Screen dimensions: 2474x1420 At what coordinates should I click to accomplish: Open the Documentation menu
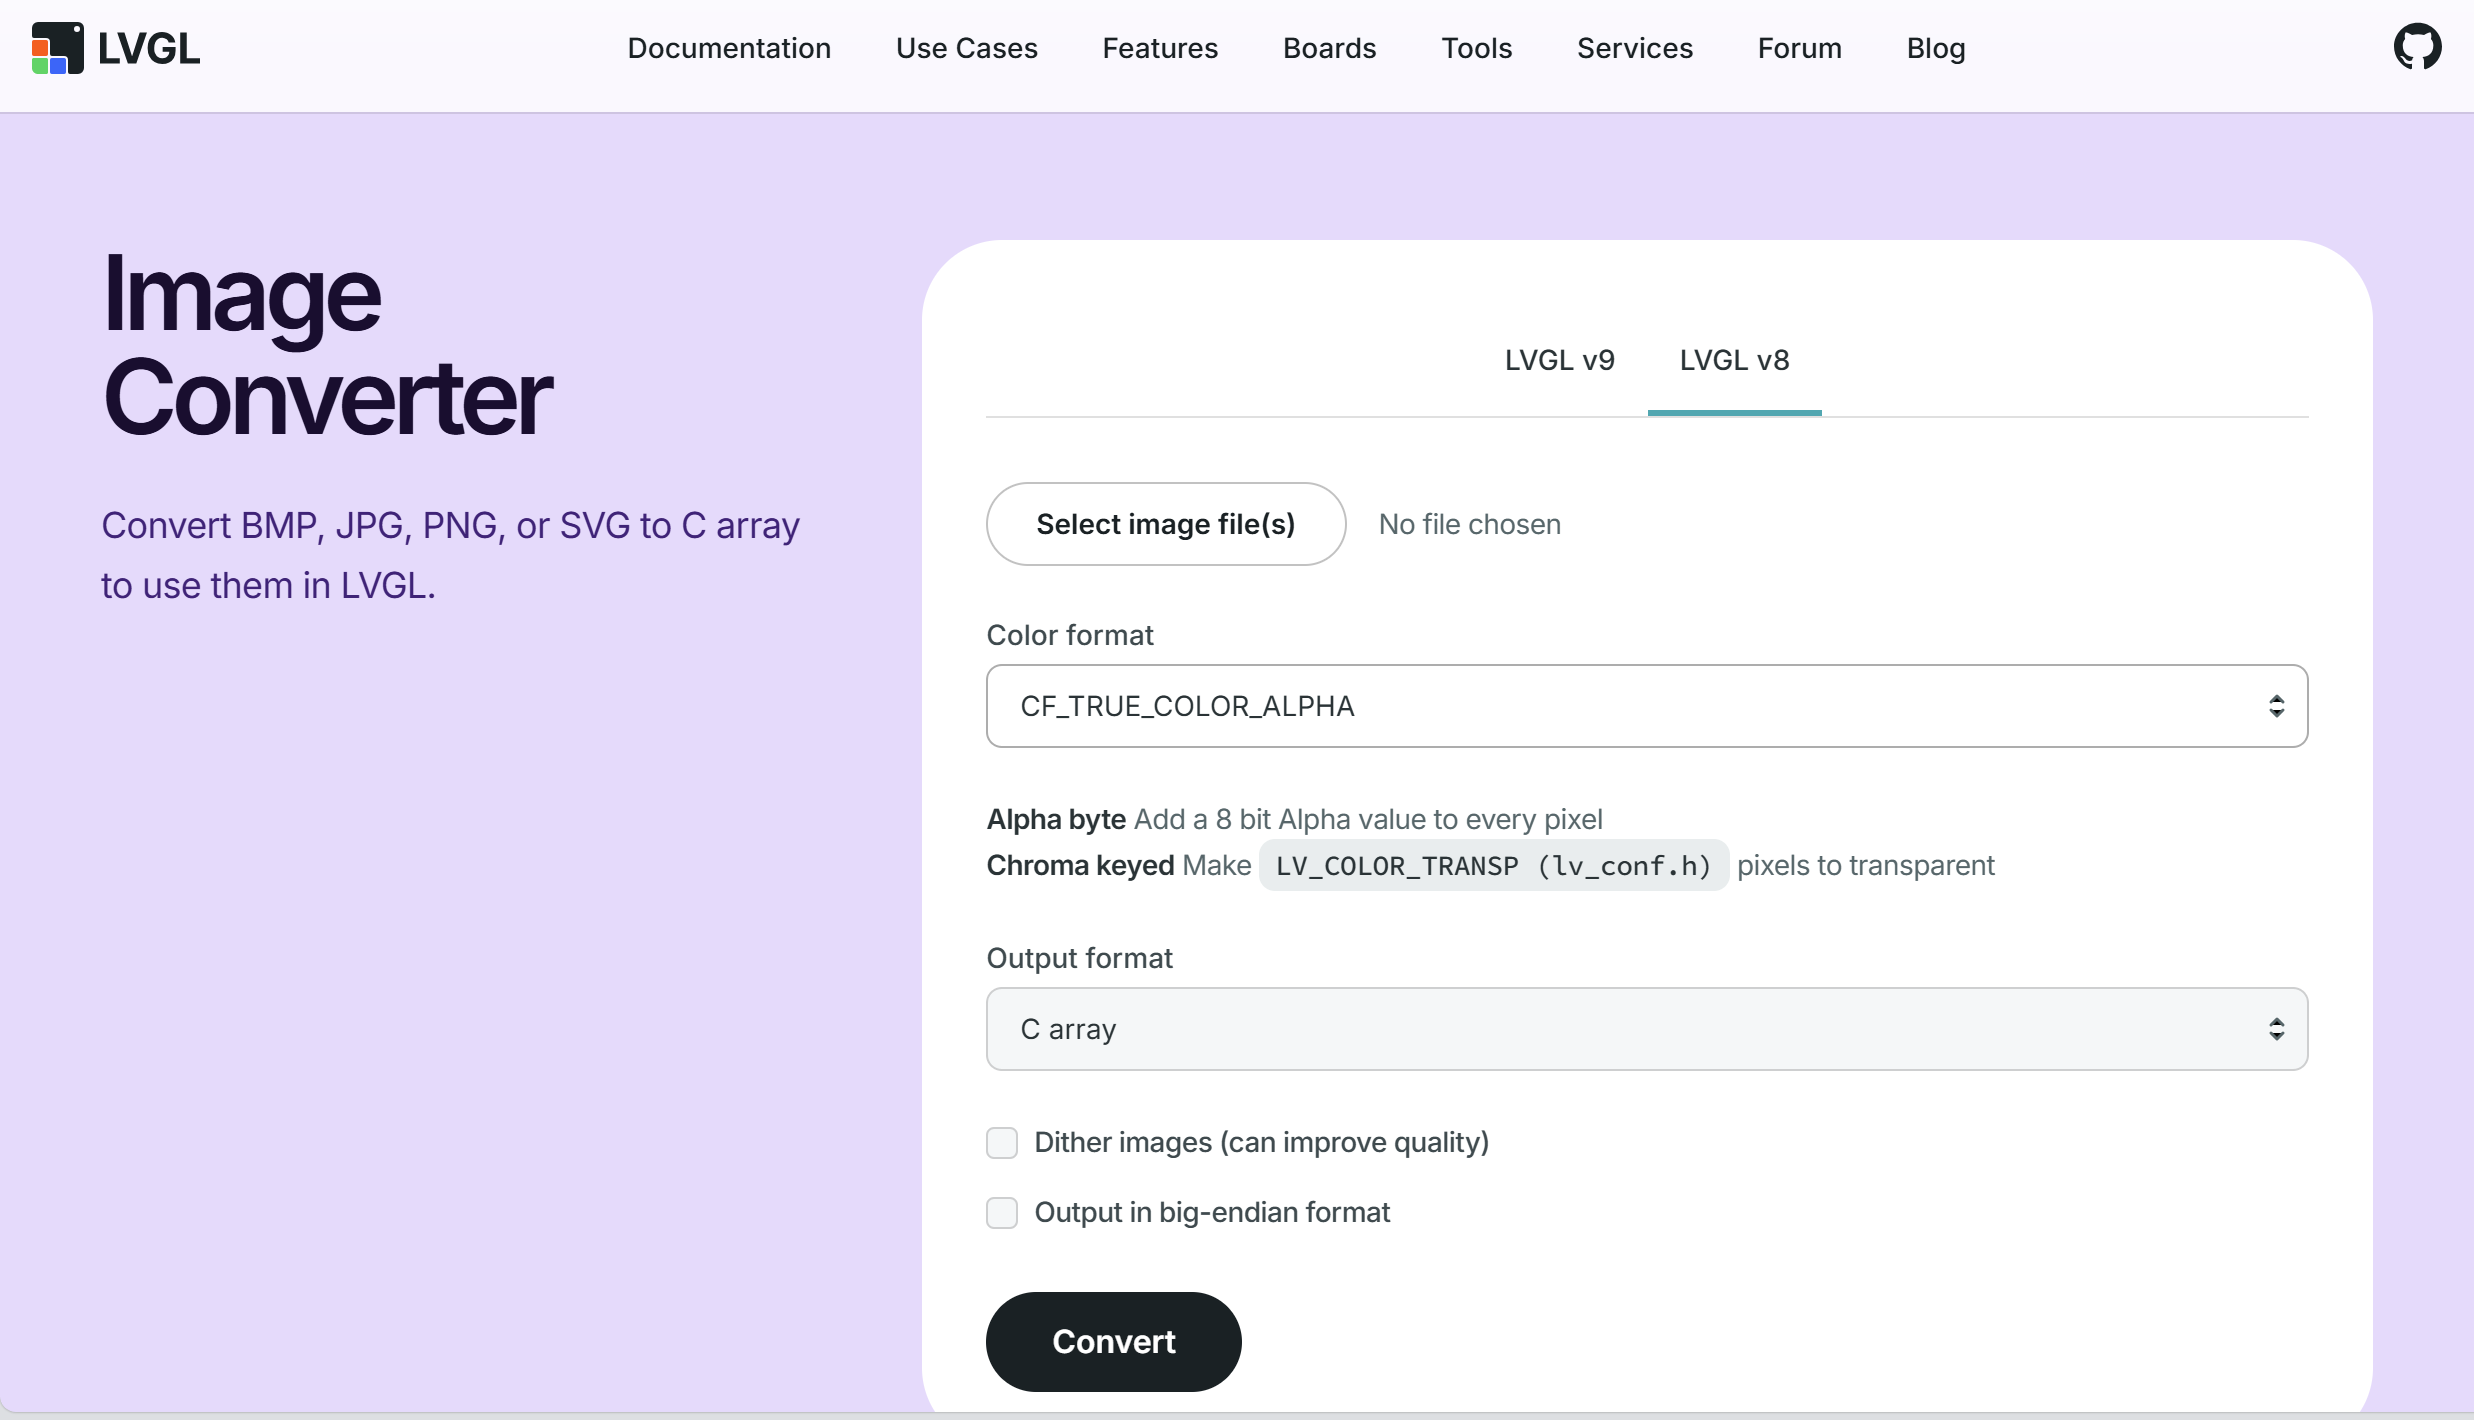pos(729,48)
